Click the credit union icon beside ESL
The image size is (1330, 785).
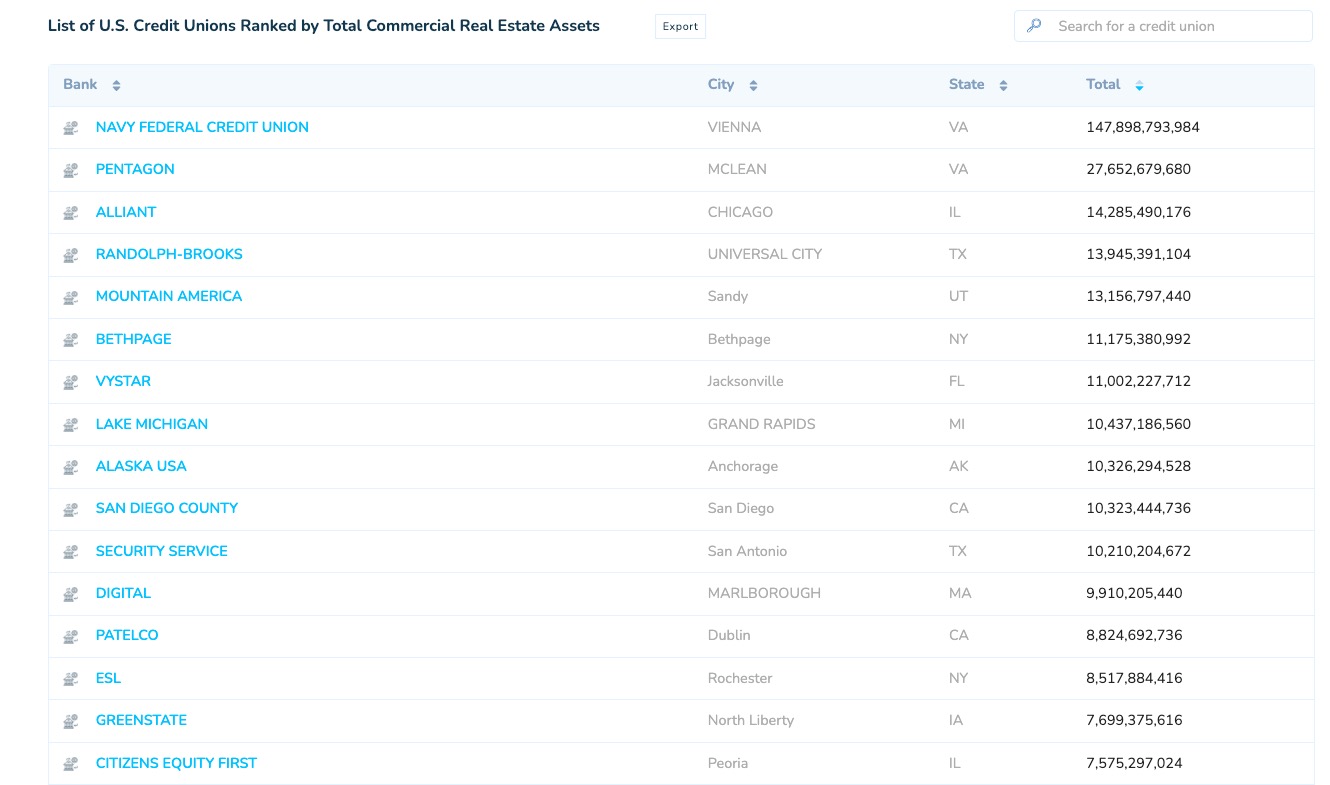pyautogui.click(x=71, y=679)
